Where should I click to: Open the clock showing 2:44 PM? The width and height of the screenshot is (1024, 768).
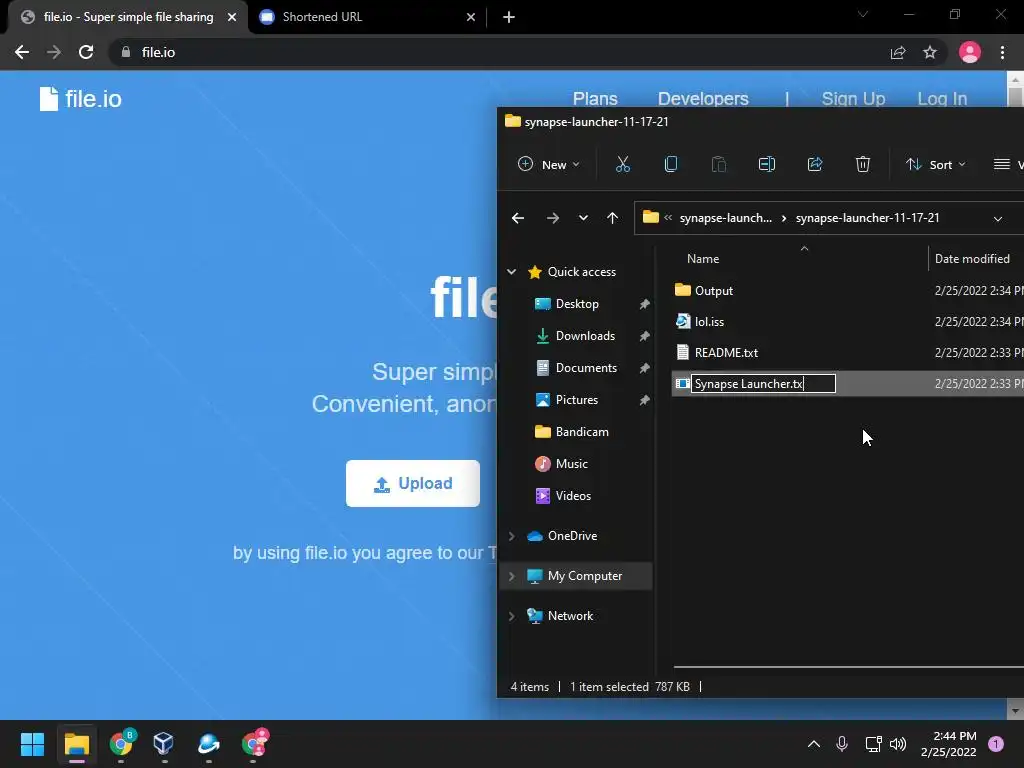point(948,744)
